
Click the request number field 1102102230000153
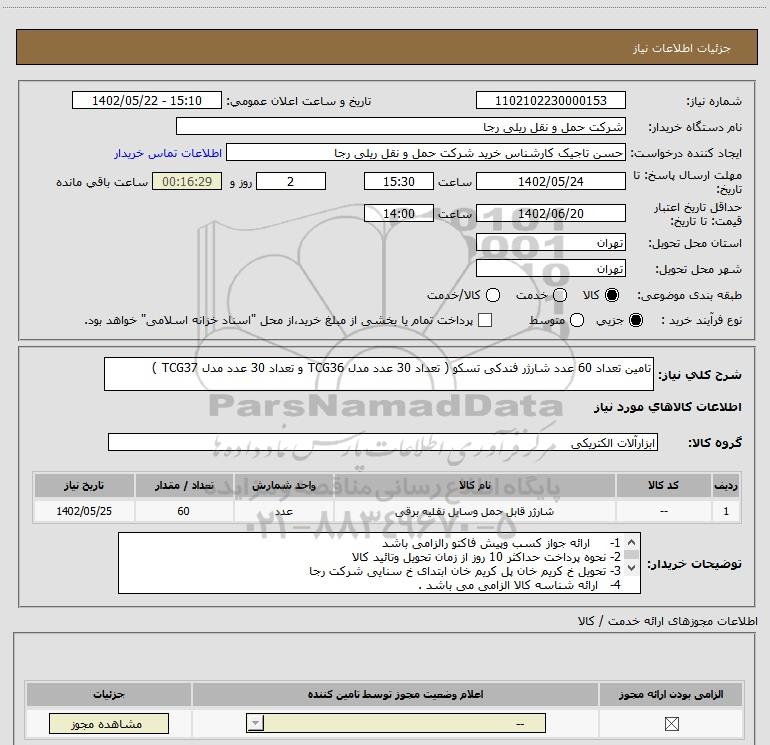[x=550, y=100]
